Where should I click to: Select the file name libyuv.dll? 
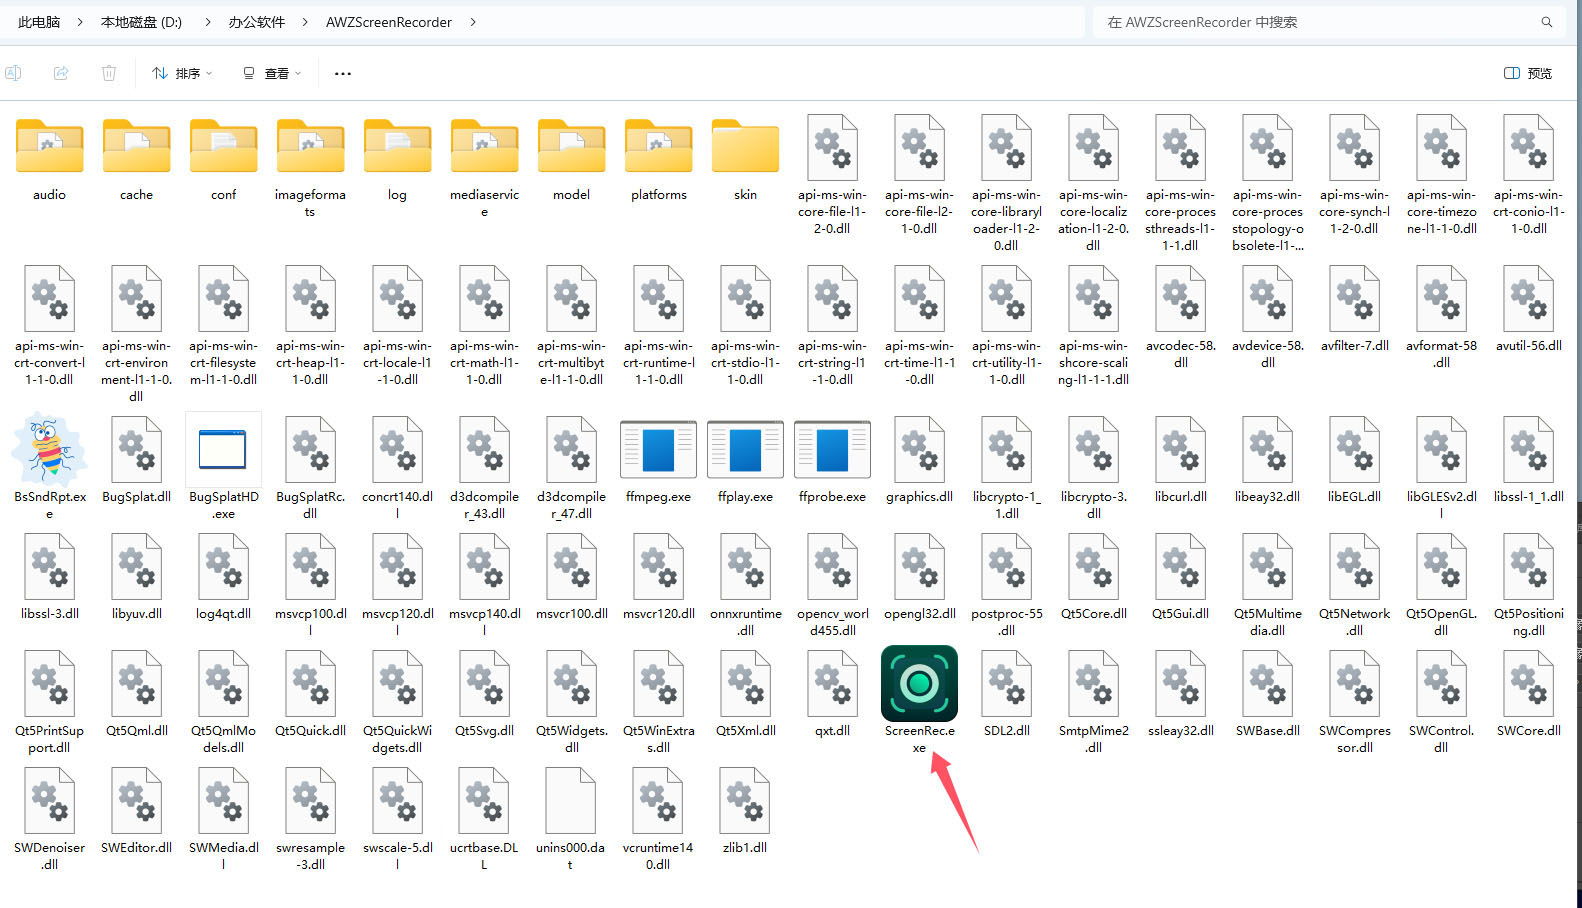pyautogui.click(x=136, y=614)
